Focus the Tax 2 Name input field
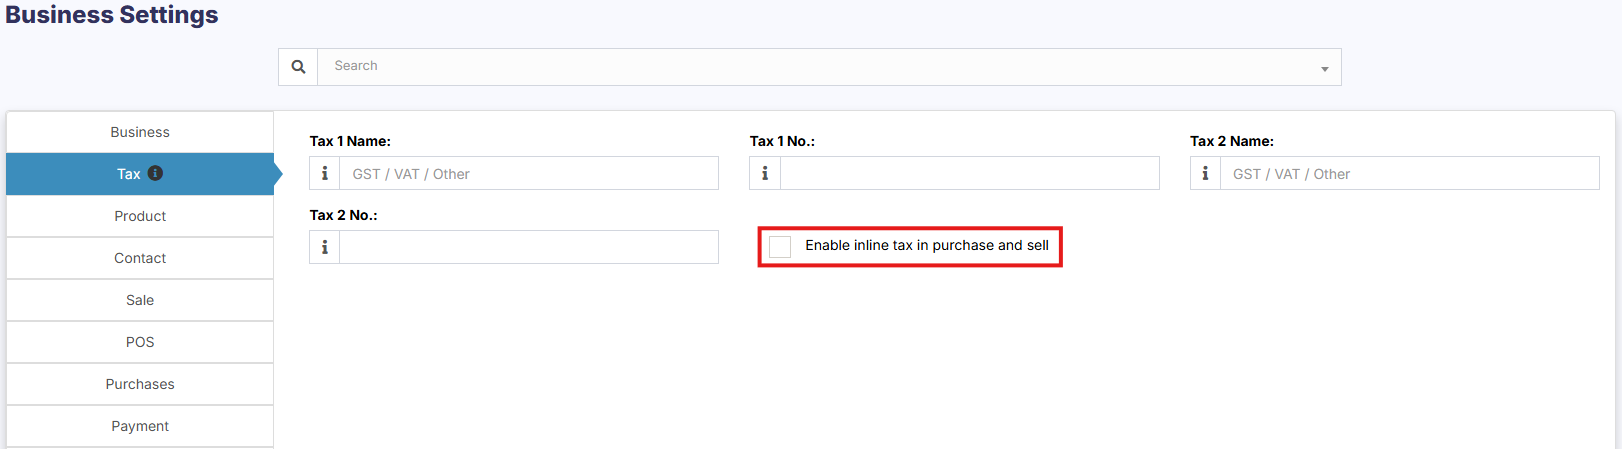Viewport: 1622px width, 449px height. pos(1408,174)
